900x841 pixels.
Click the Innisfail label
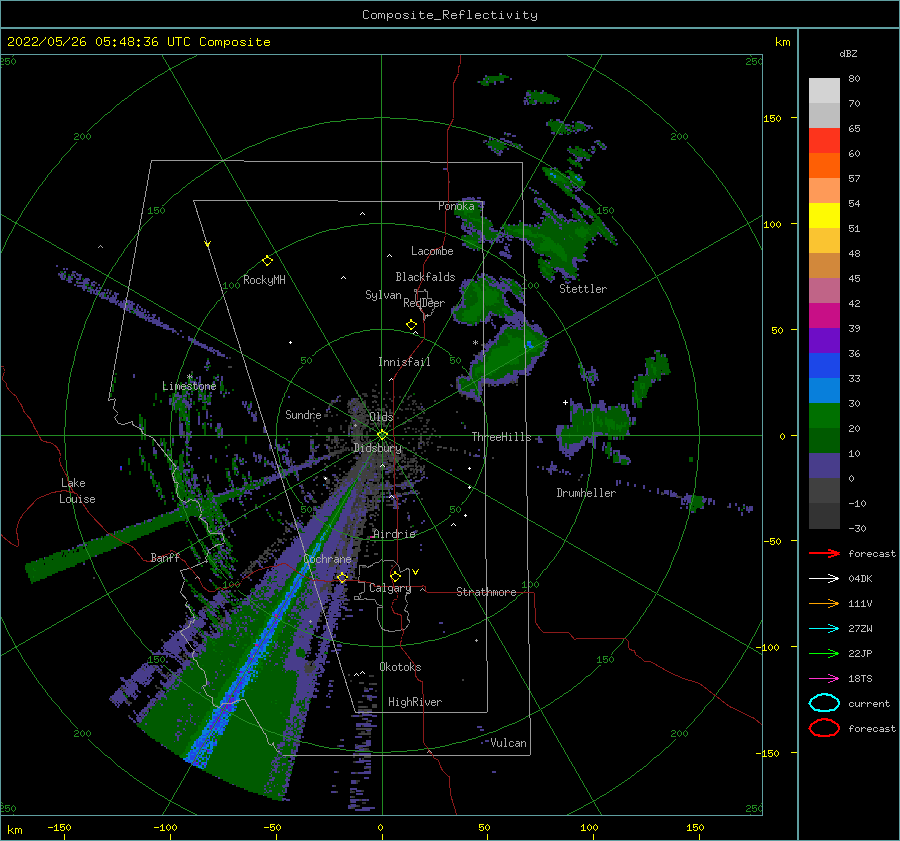[x=404, y=362]
